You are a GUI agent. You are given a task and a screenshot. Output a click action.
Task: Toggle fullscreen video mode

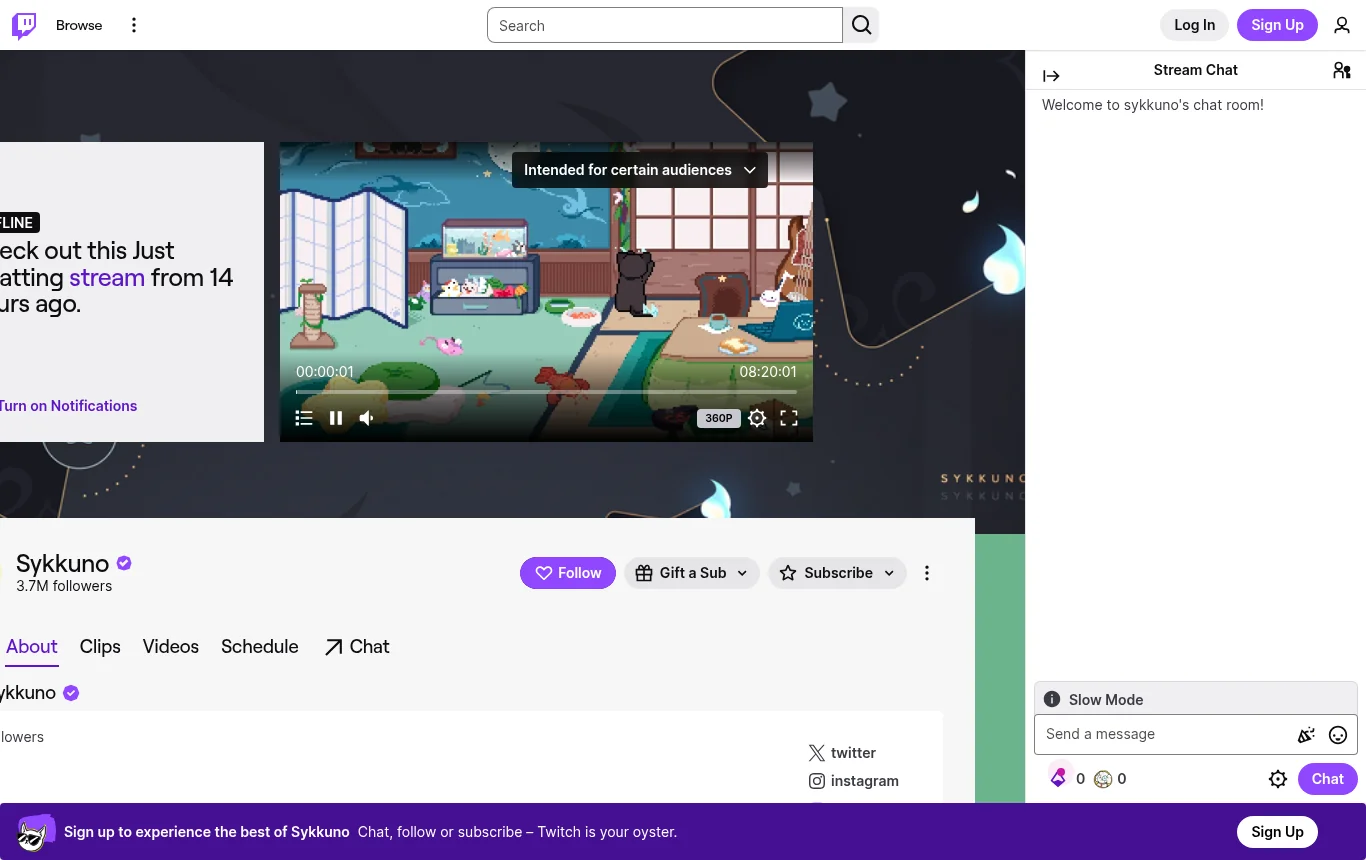(x=789, y=418)
